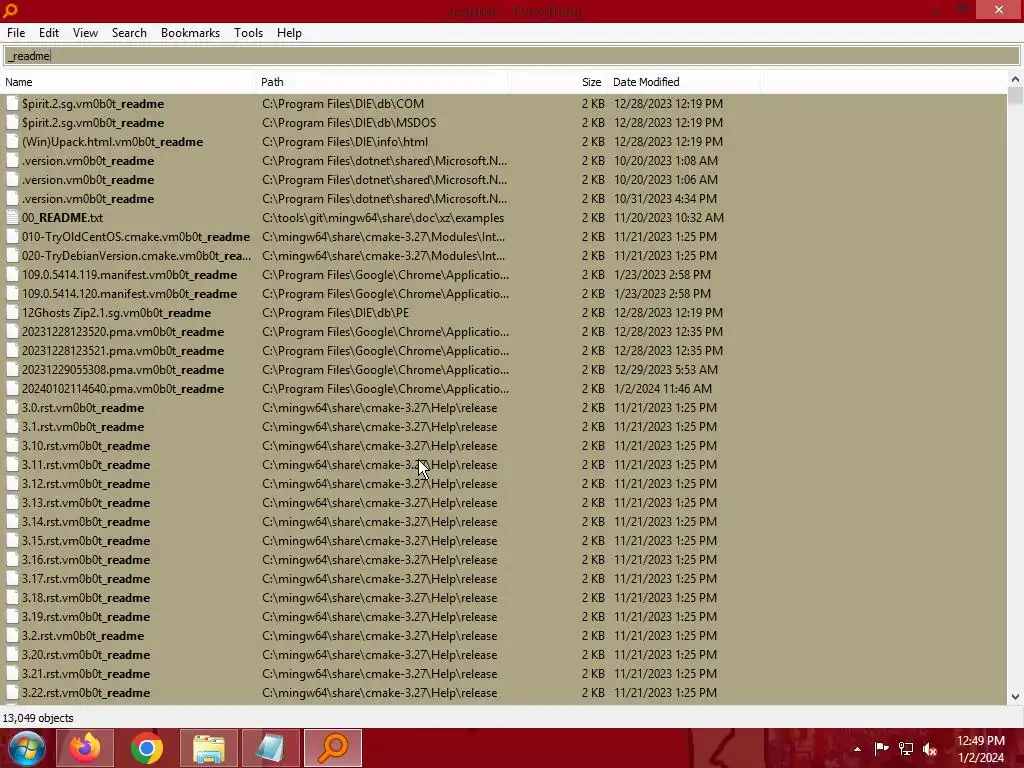This screenshot has height=768, width=1024.
Task: Show hidden system tray icons arrow
Action: tap(857, 749)
